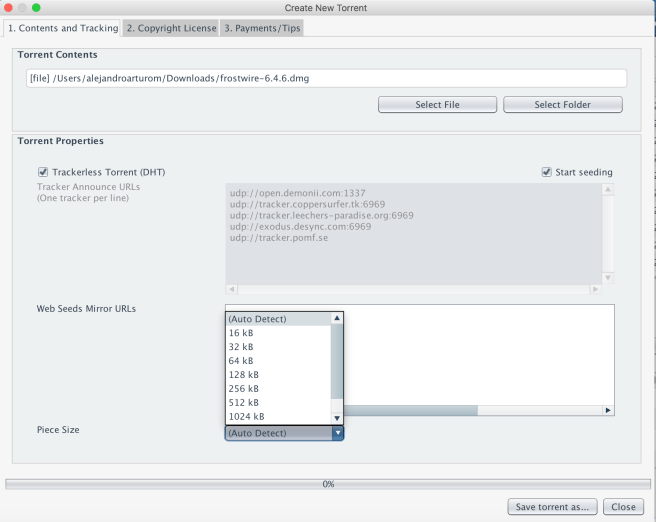Uncheck the Start seeding checkbox
Screen dimensions: 656x522
click(x=546, y=172)
